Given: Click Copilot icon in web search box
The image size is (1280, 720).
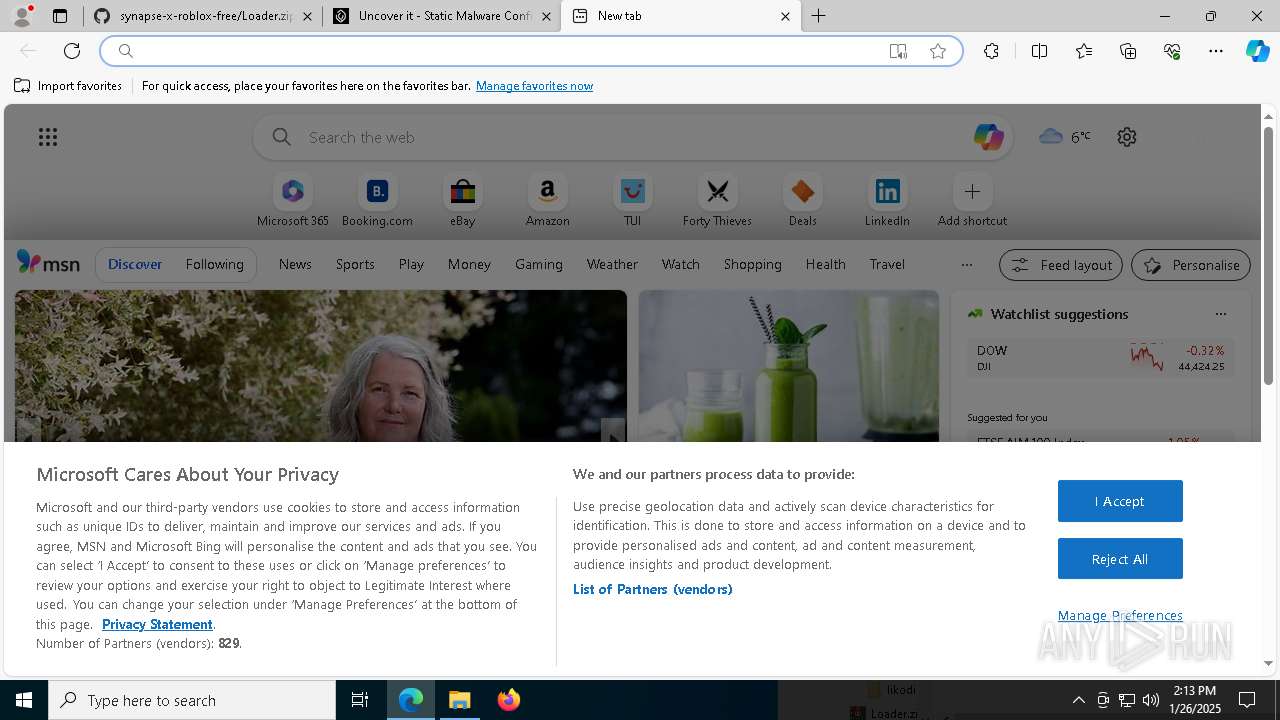Looking at the screenshot, I should [988, 137].
